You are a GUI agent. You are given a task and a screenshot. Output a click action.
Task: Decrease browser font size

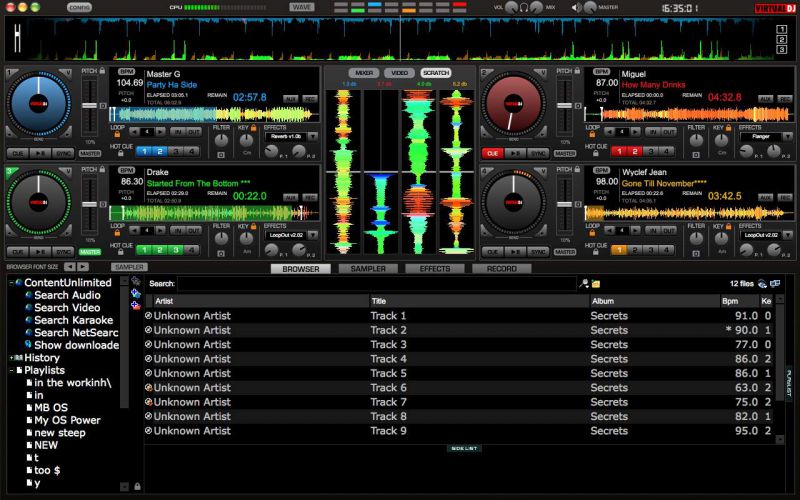tap(70, 267)
